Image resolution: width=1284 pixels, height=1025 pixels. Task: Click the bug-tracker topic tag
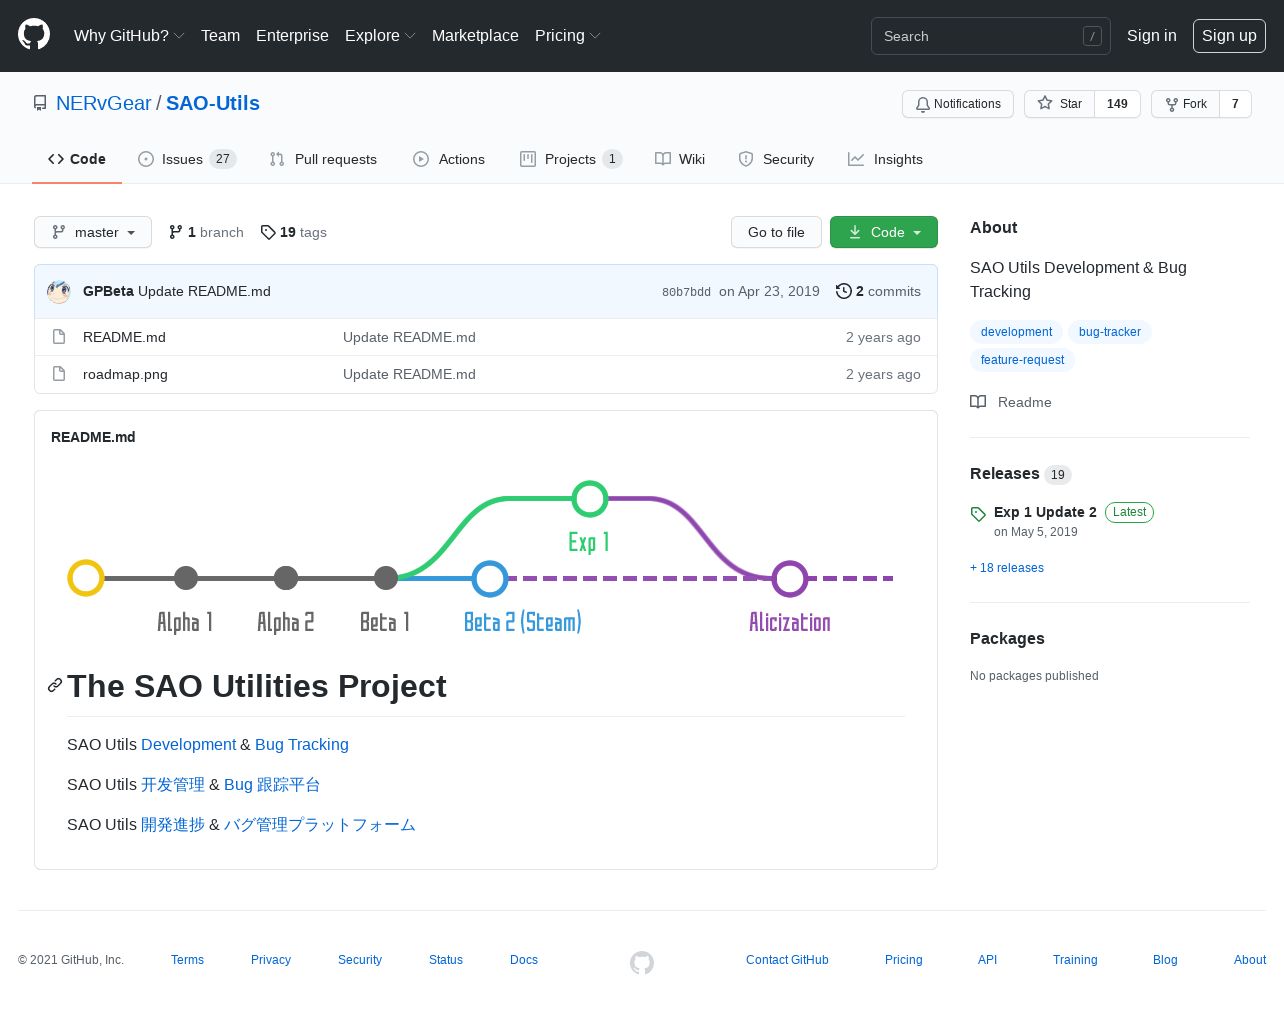pyautogui.click(x=1110, y=332)
